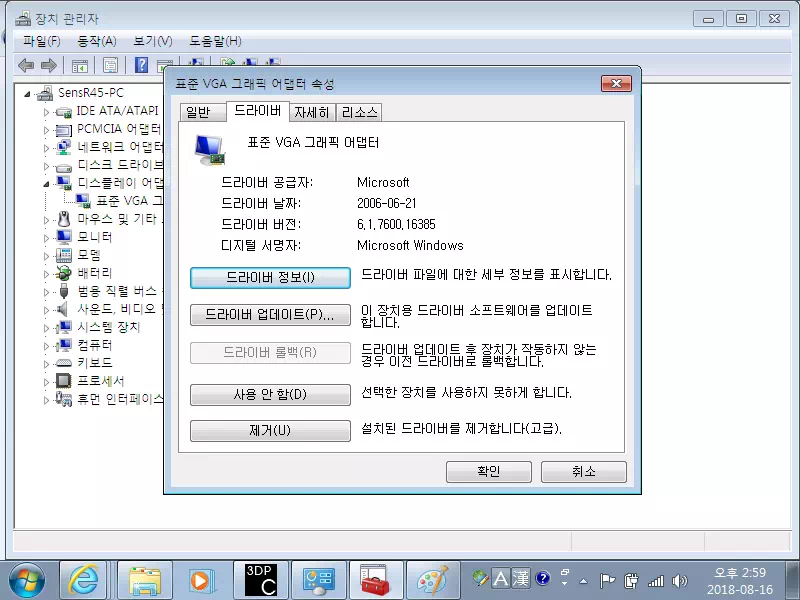Cancel the dialog with 취소
Screen dimensions: 800x600
click(584, 472)
